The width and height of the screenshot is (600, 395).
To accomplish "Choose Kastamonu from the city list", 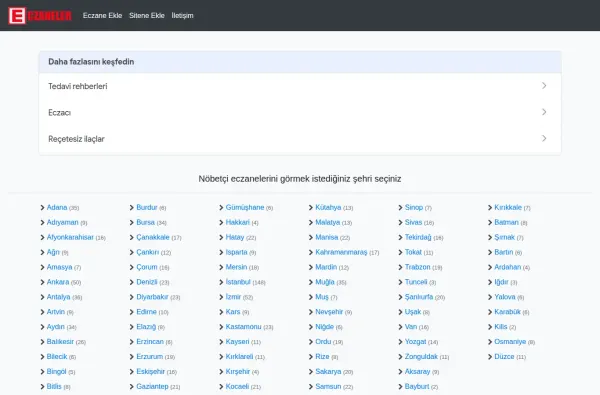I will pos(243,327).
